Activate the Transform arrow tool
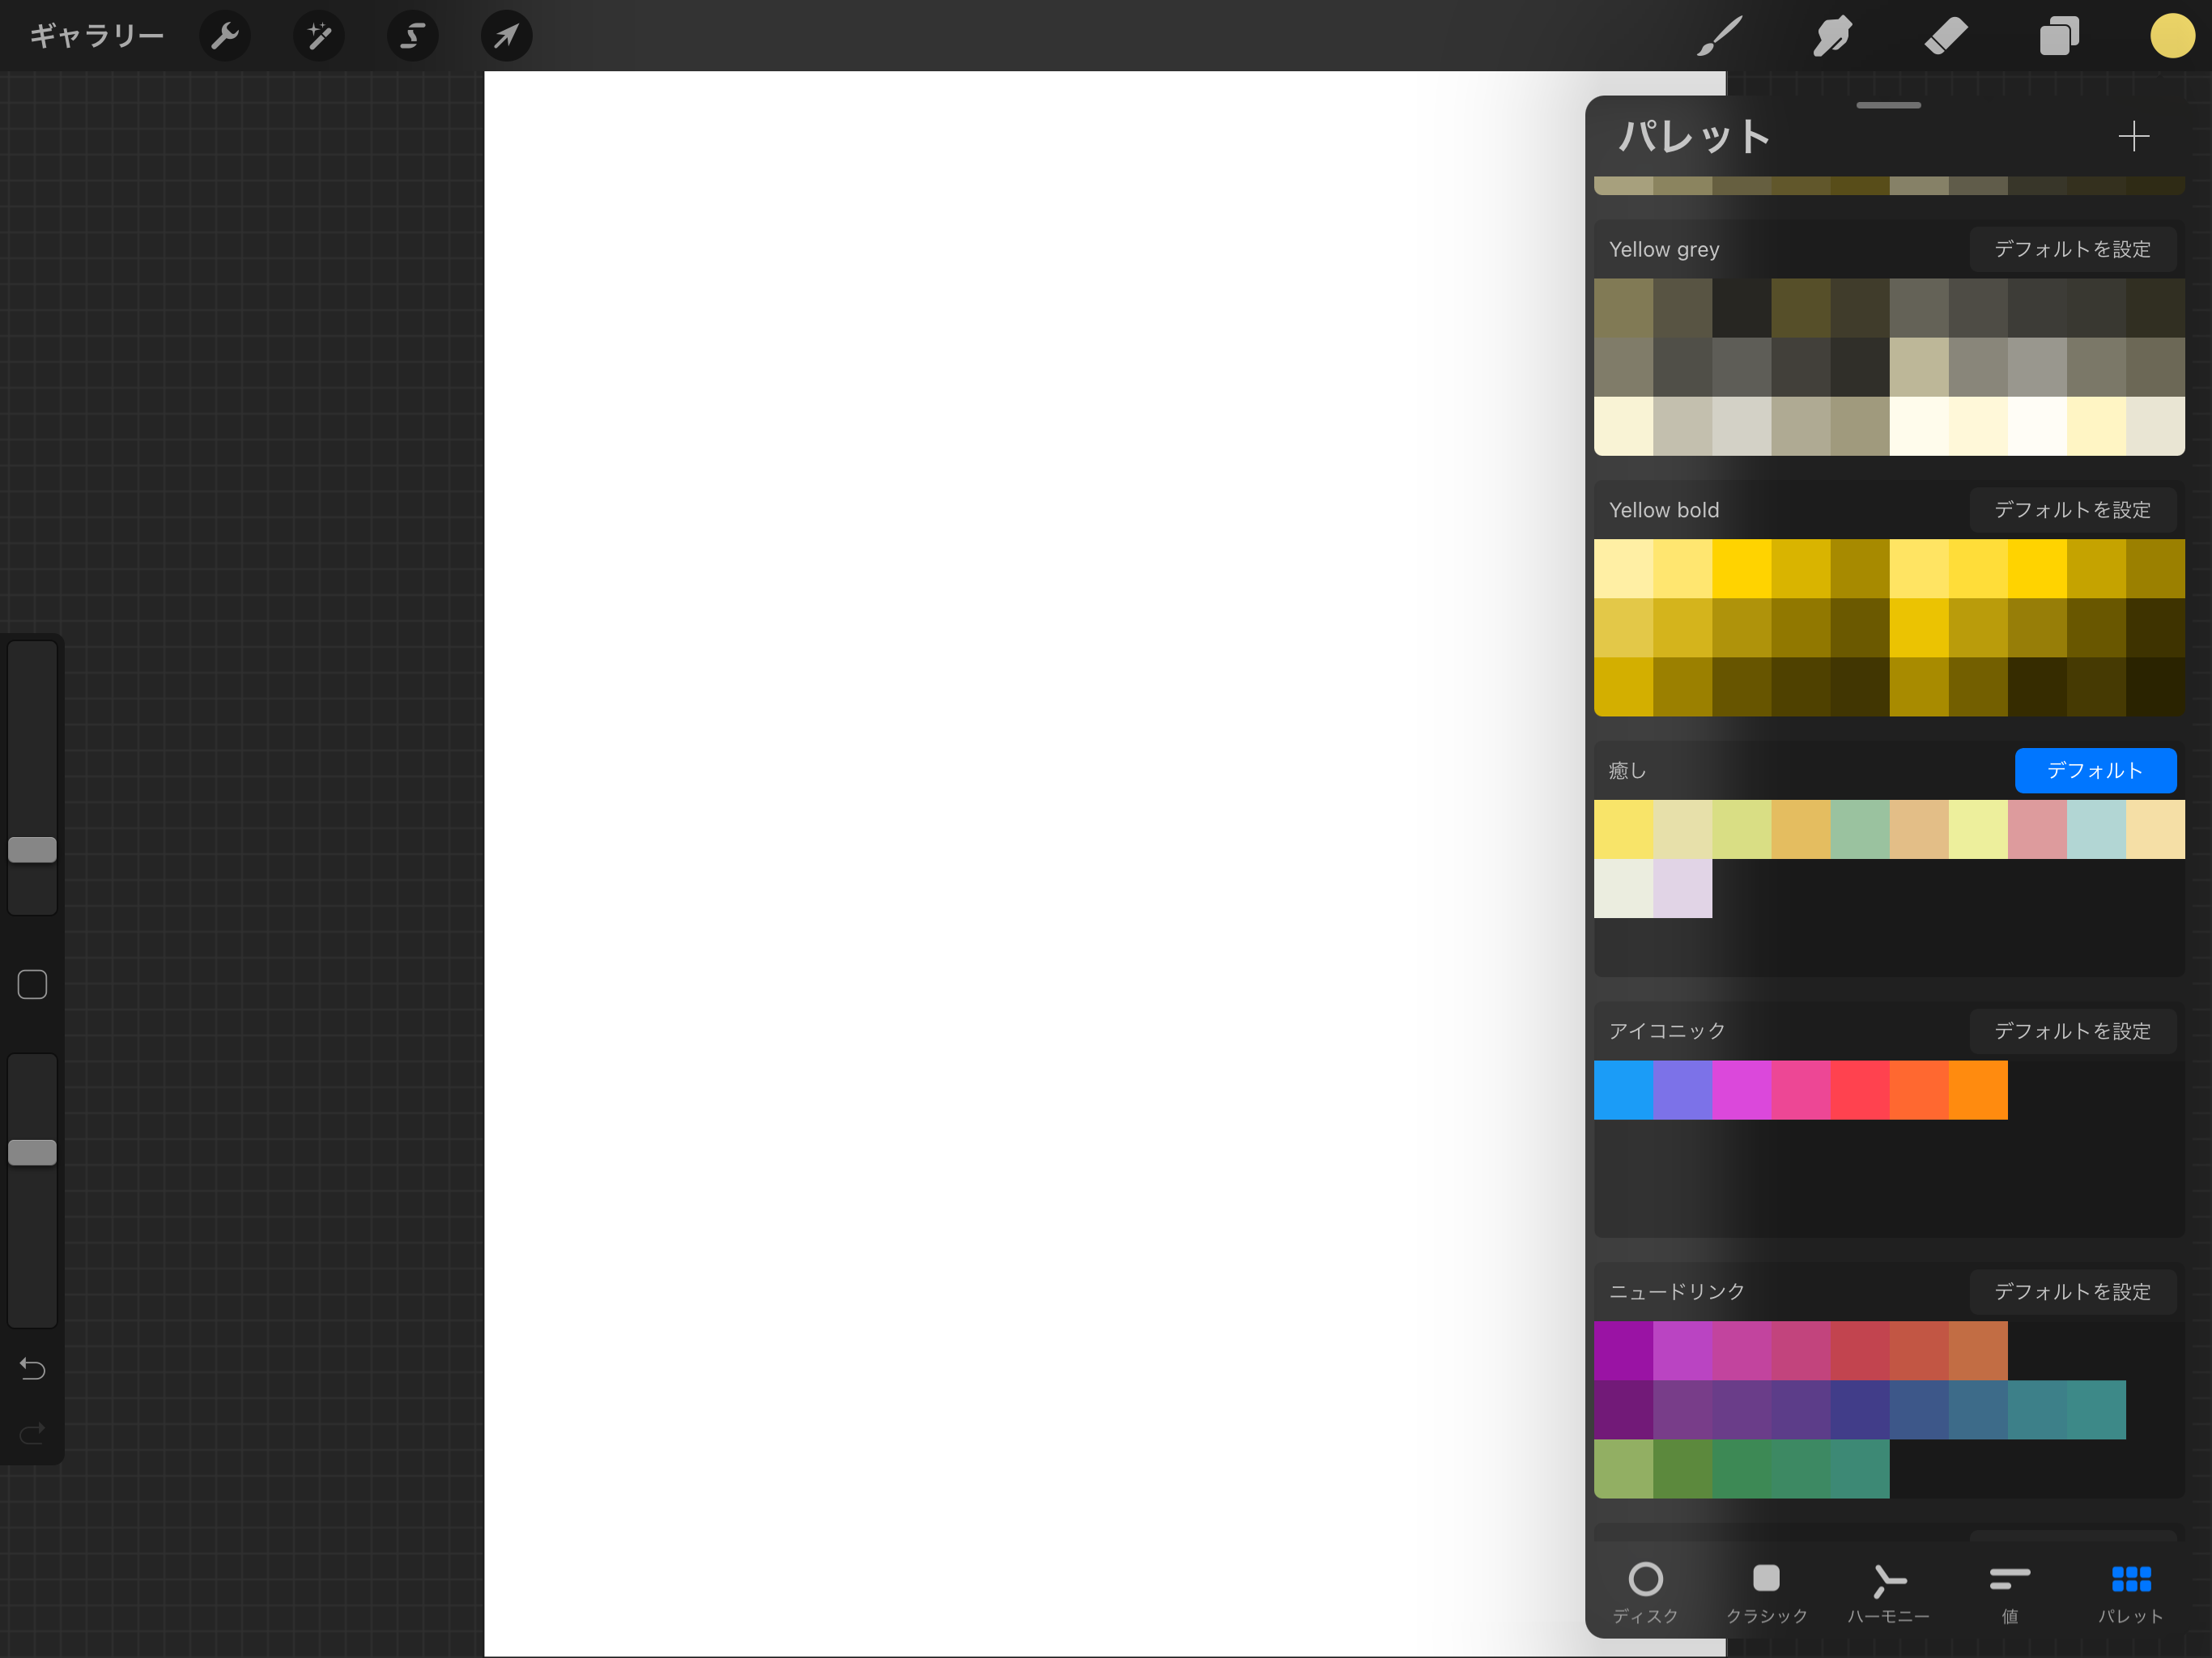2212x1658 pixels. click(506, 37)
